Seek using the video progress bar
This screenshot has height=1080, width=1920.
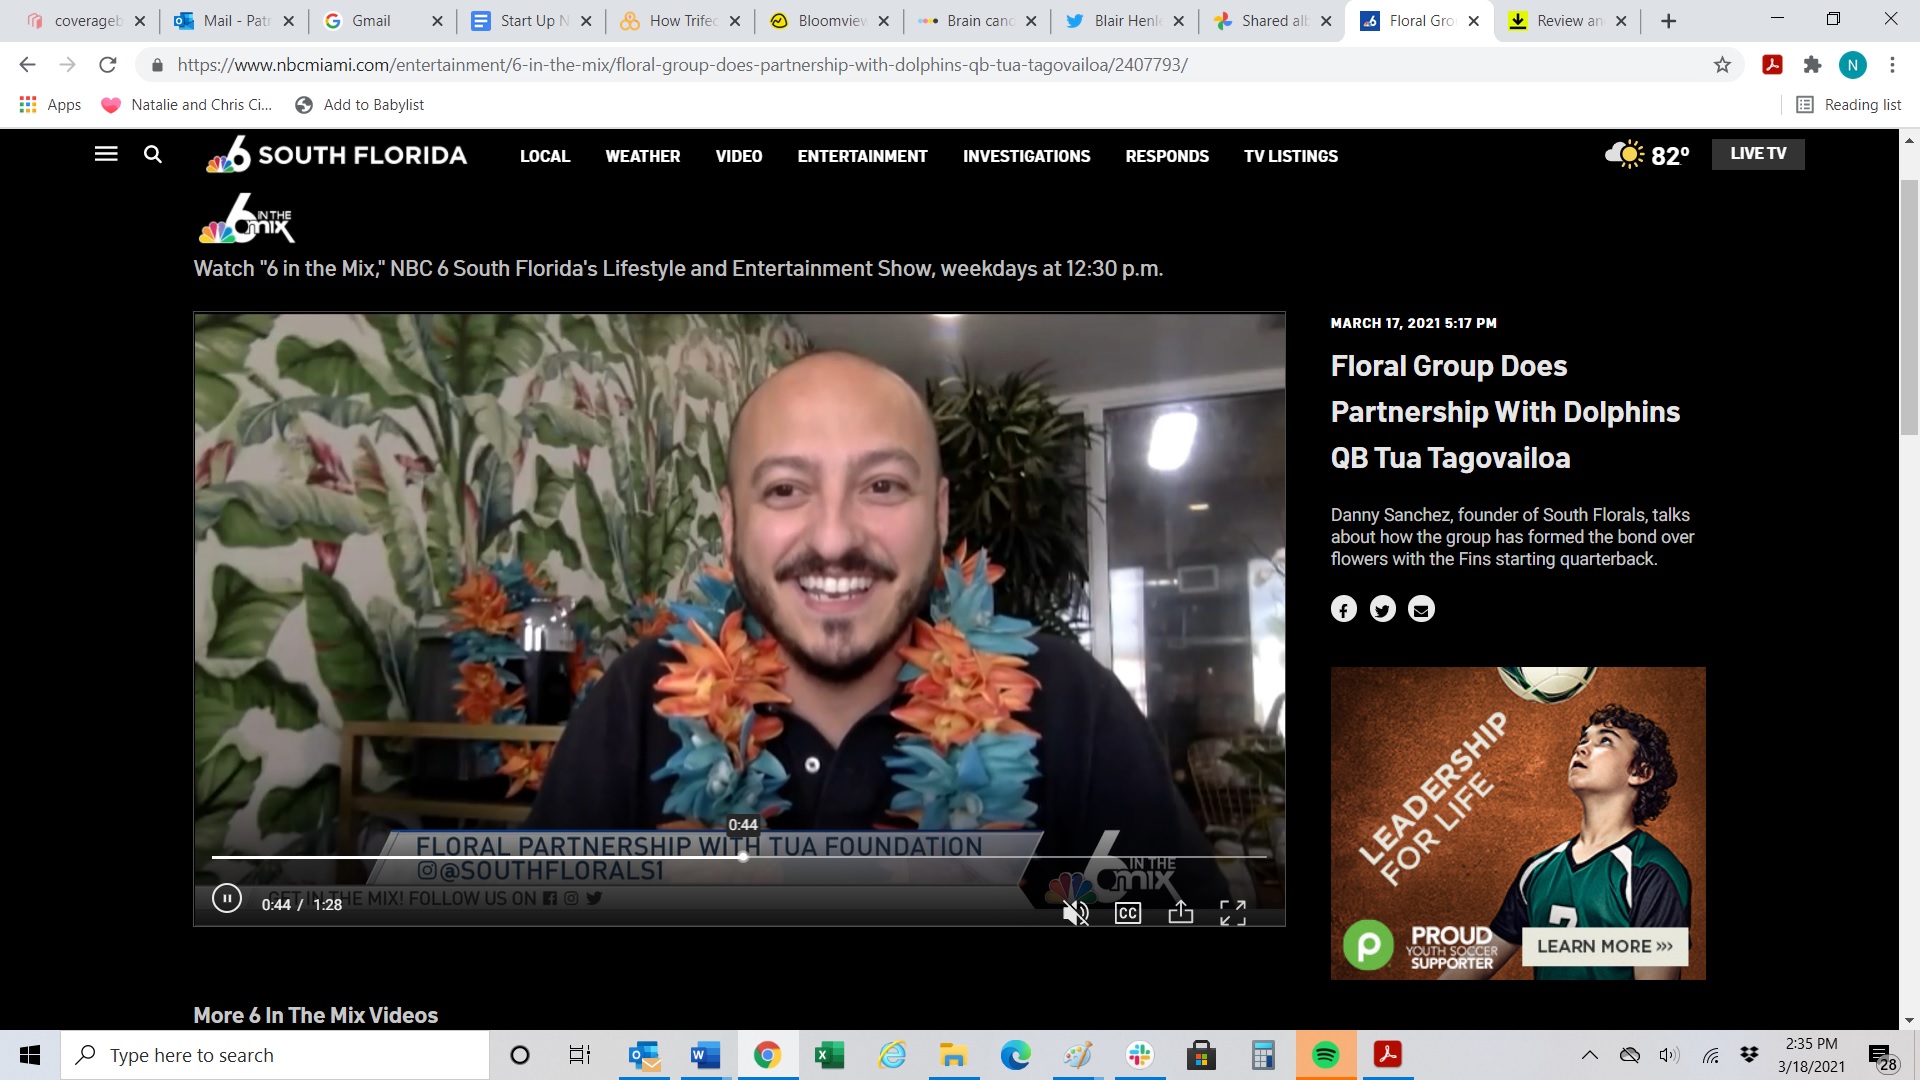(739, 857)
